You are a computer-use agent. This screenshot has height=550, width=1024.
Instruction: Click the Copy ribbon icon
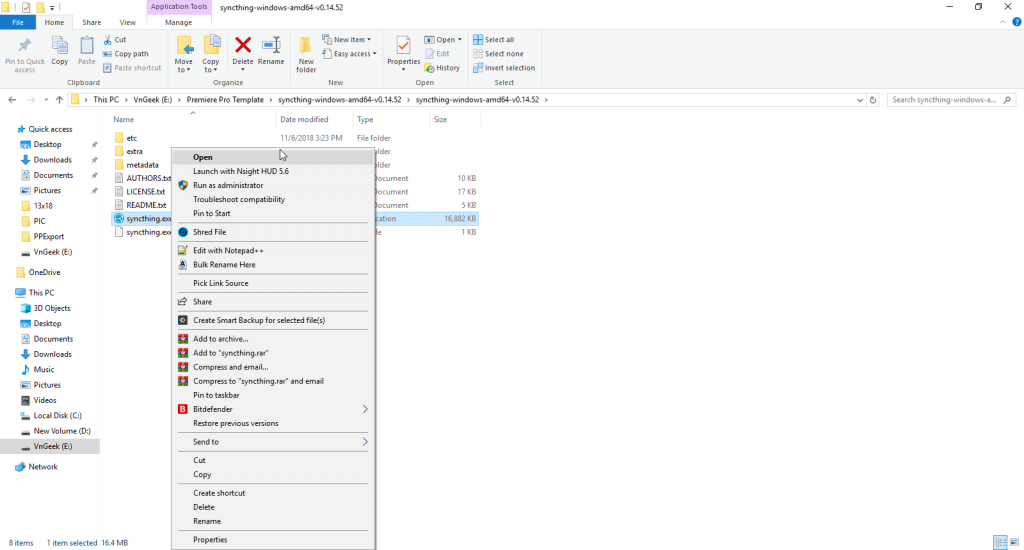59,46
